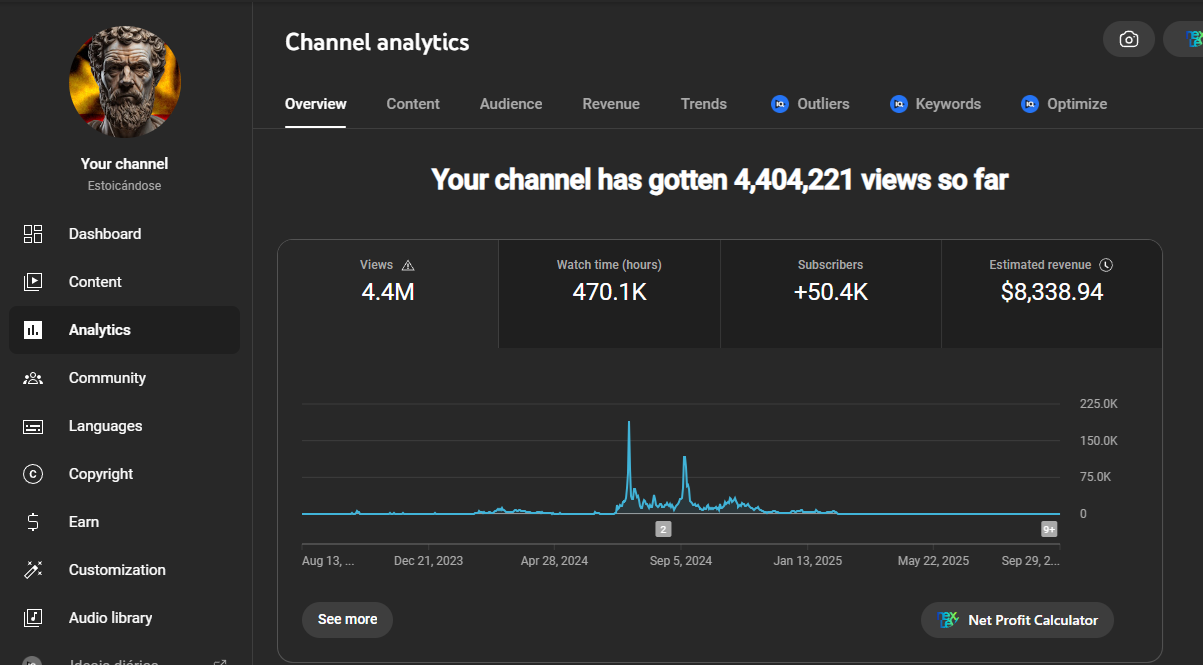Click the Earn dollar sign icon
The height and width of the screenshot is (665, 1203).
(x=33, y=522)
